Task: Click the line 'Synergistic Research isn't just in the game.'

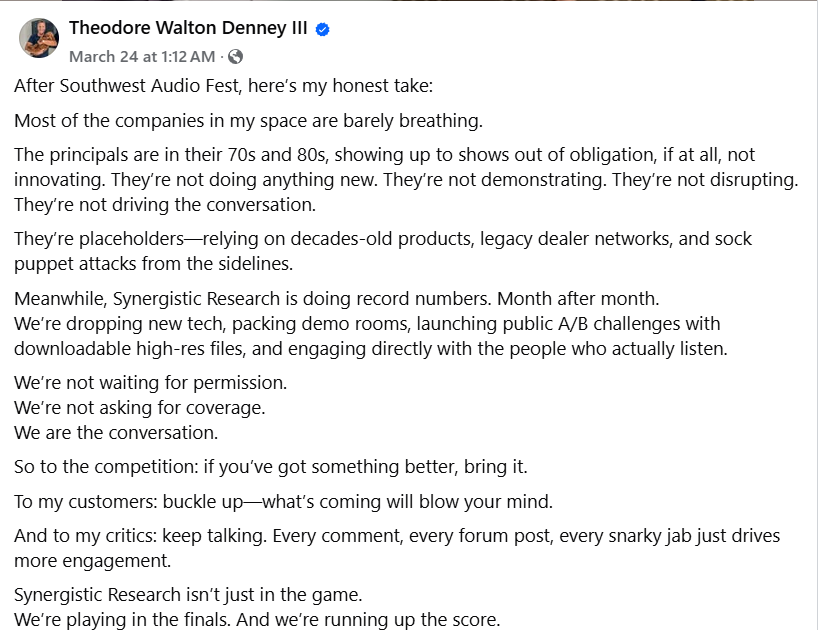Action: (188, 595)
